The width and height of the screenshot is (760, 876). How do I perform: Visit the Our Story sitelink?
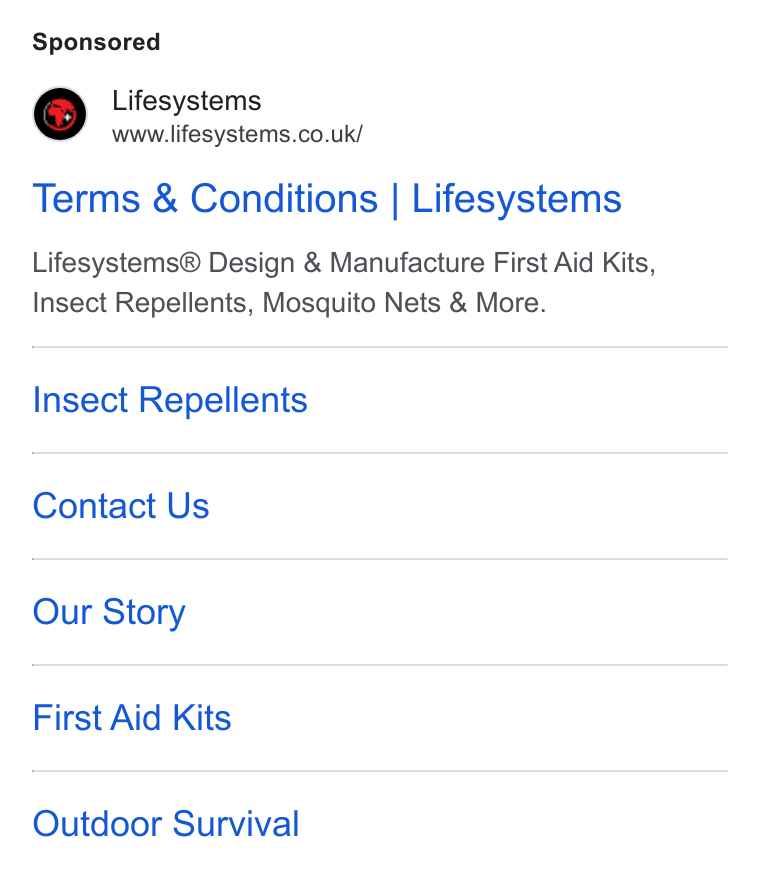tap(109, 612)
